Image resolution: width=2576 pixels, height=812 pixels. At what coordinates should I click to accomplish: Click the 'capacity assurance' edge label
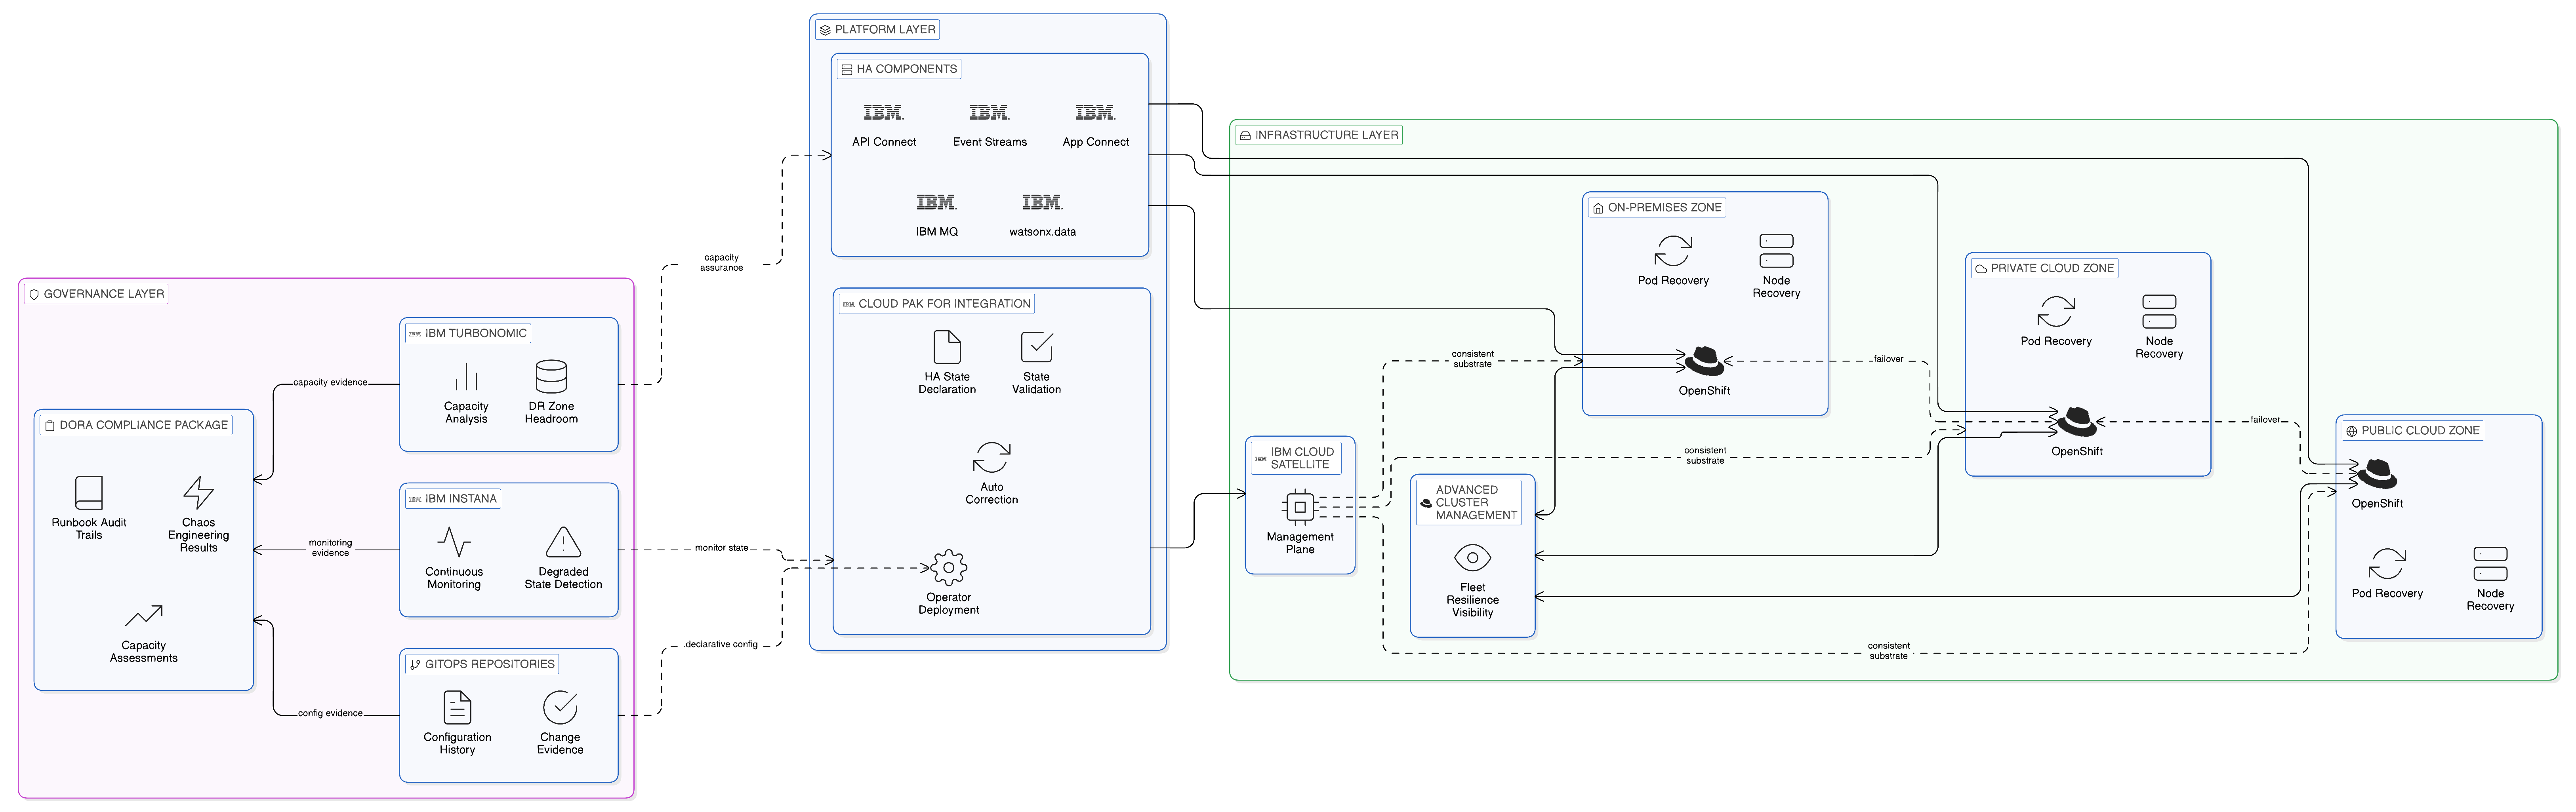click(721, 263)
